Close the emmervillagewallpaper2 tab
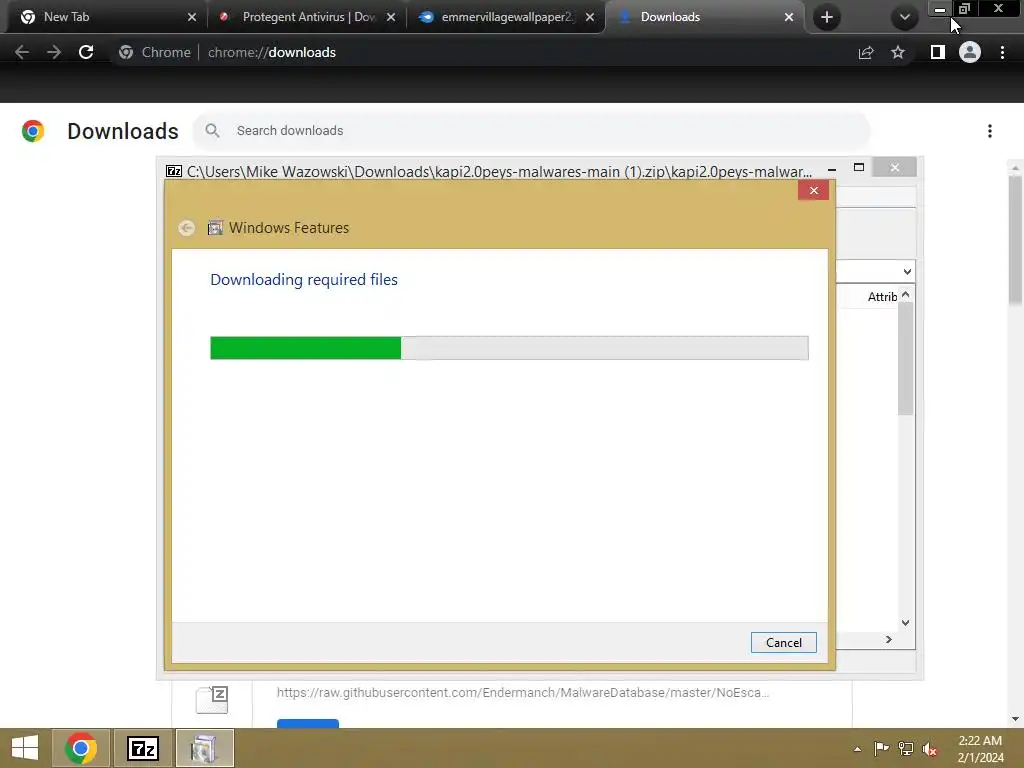This screenshot has height=768, width=1024. pos(590,17)
